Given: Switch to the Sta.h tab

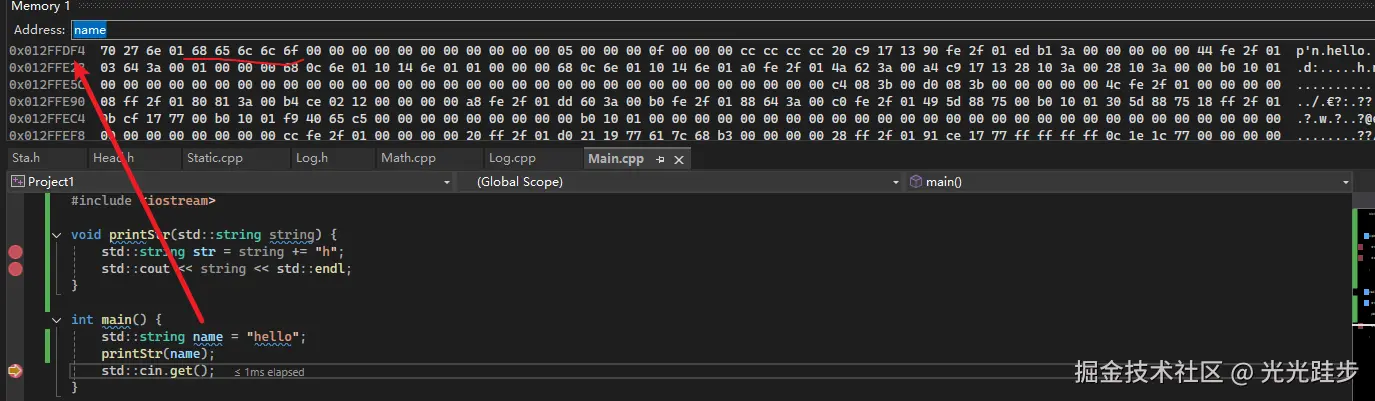Looking at the screenshot, I should 25,159.
